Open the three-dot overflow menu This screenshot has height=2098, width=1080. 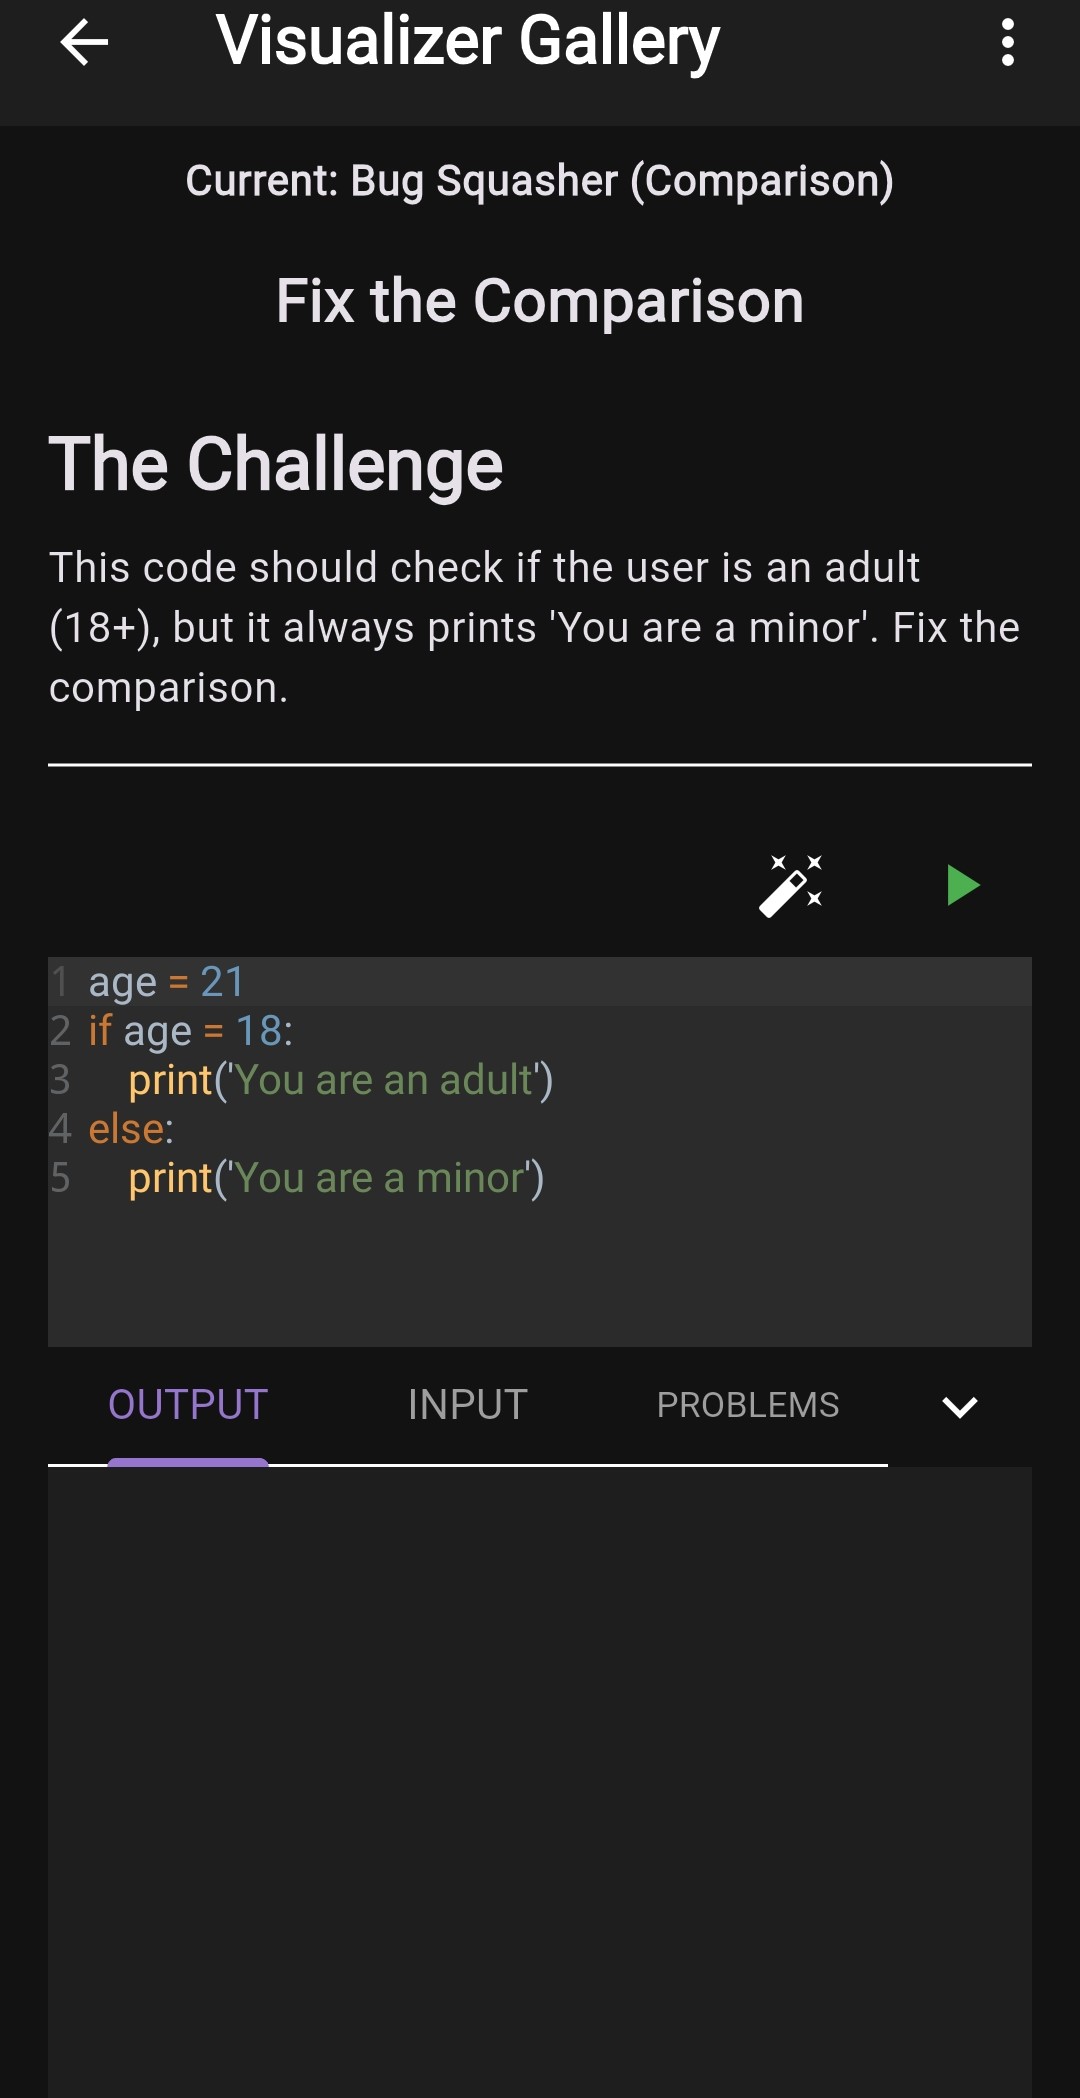tap(1007, 43)
